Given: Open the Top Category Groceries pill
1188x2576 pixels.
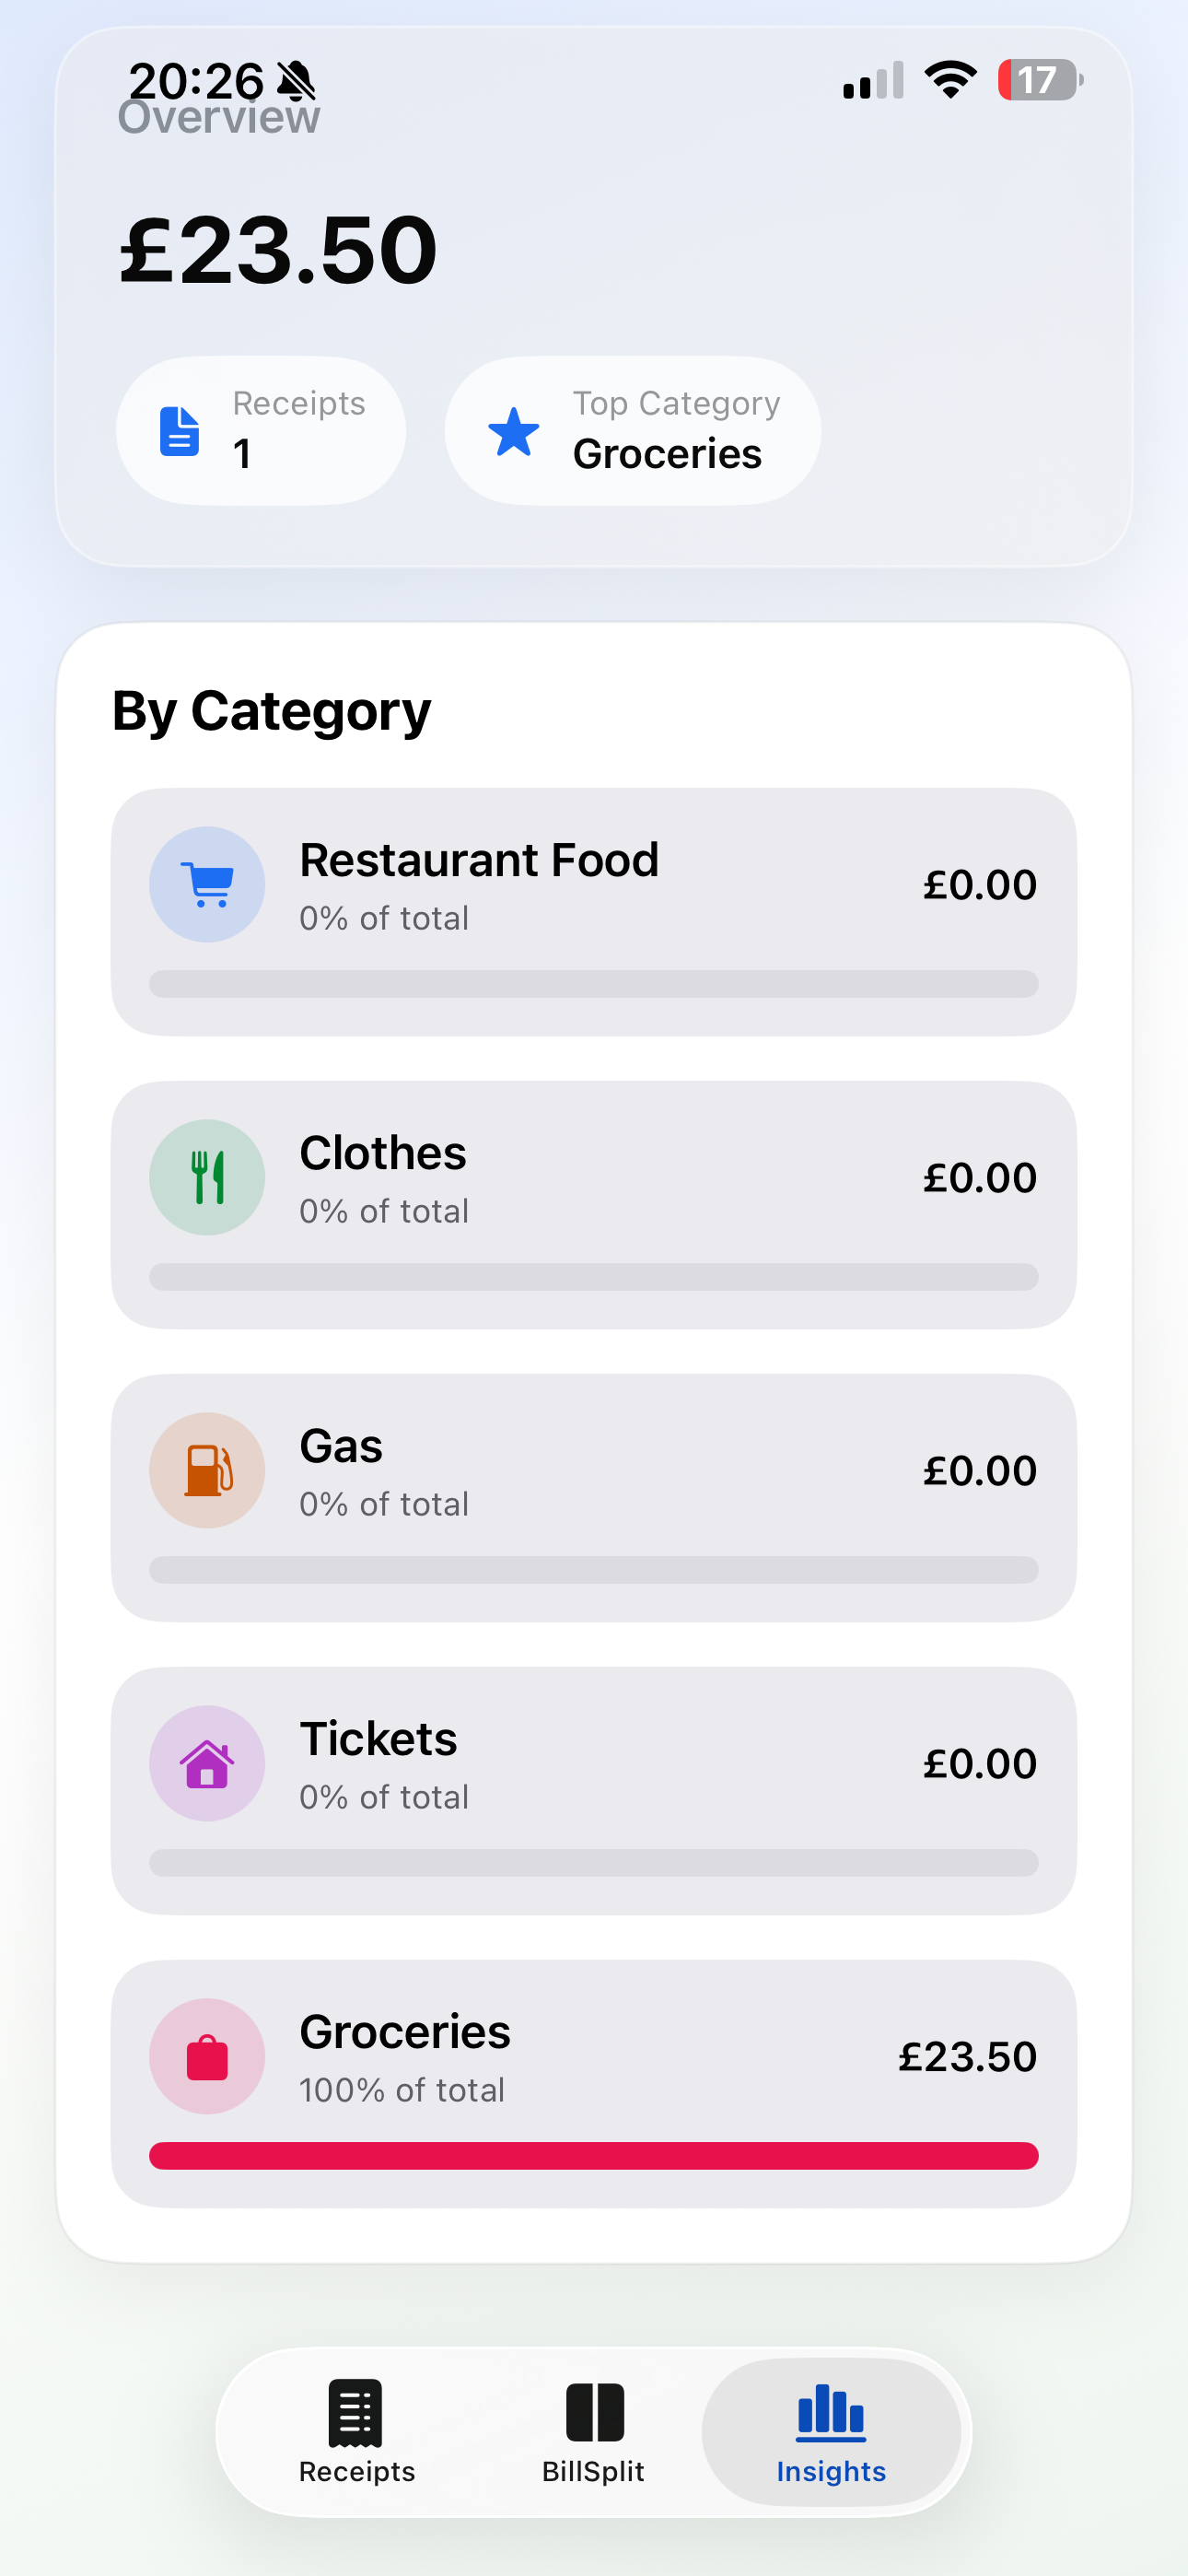Looking at the screenshot, I should tap(633, 431).
